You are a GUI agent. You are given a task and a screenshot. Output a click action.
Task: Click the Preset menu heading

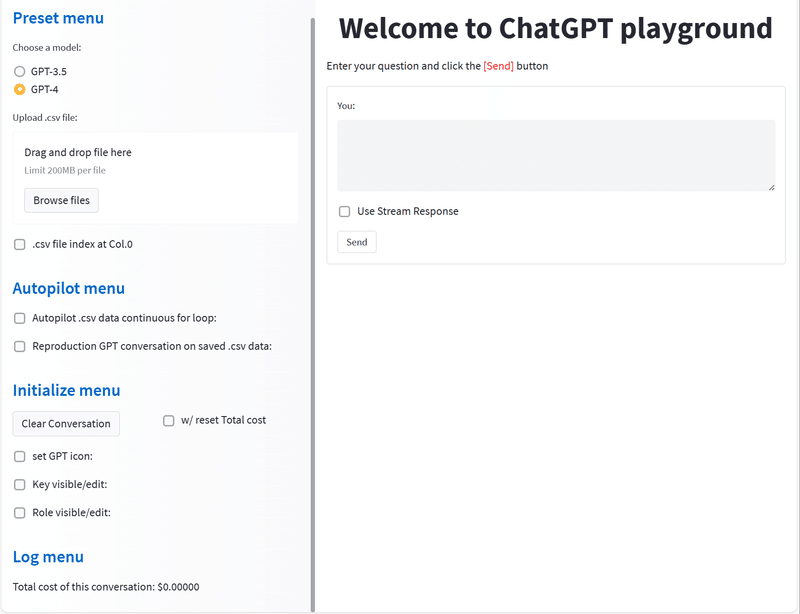pyautogui.click(x=58, y=18)
